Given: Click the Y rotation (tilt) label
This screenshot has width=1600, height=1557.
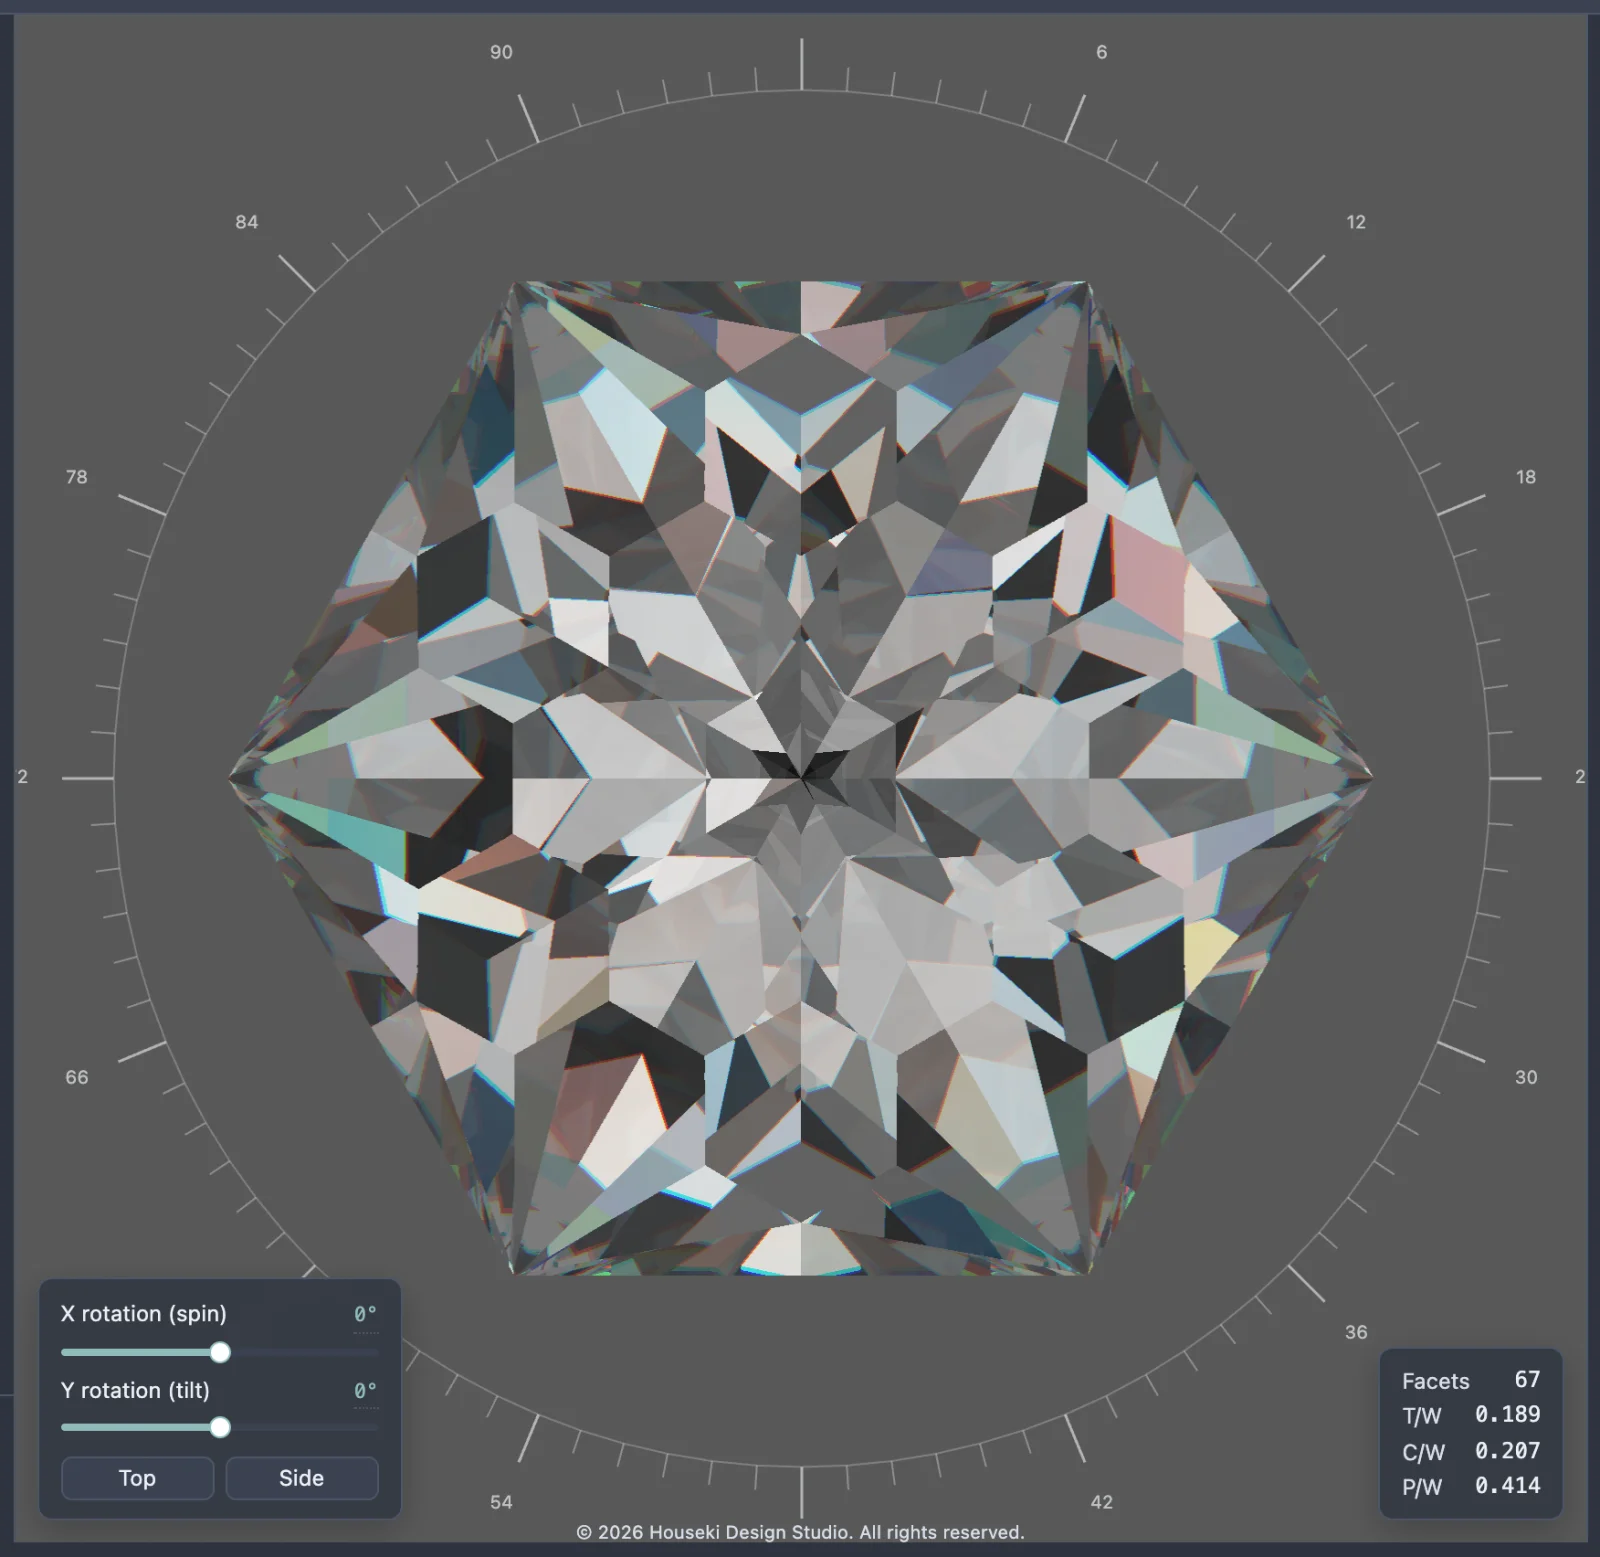Looking at the screenshot, I should [135, 1391].
